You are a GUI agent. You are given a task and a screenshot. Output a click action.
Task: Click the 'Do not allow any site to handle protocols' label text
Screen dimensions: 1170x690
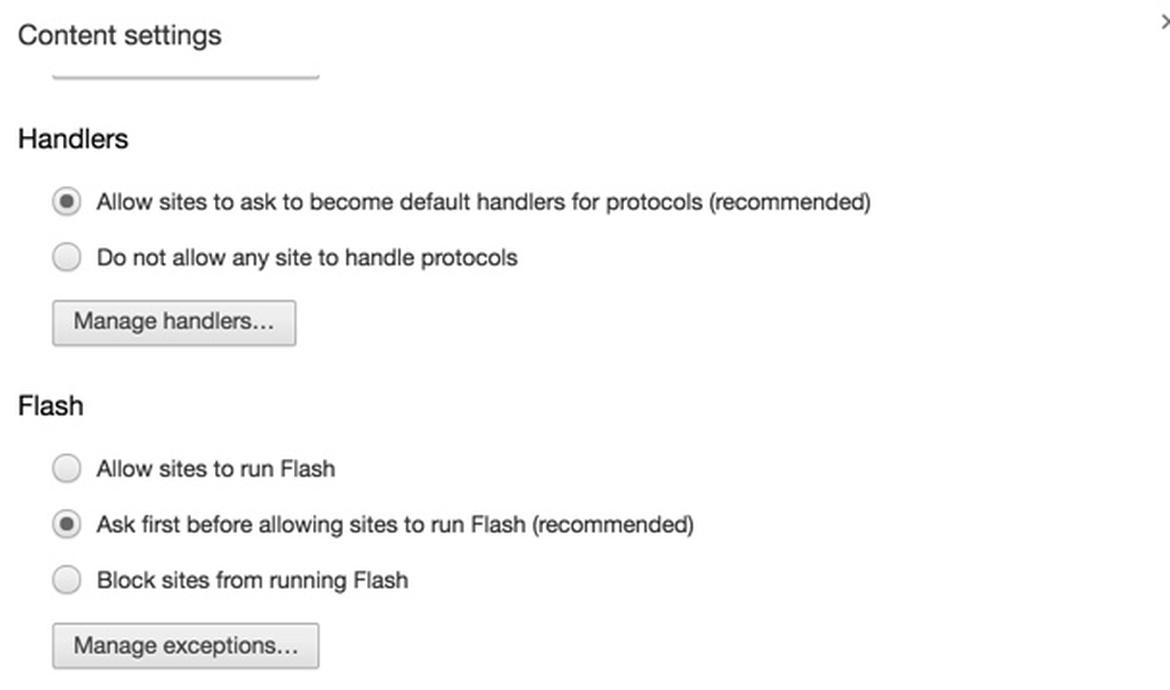click(x=306, y=258)
